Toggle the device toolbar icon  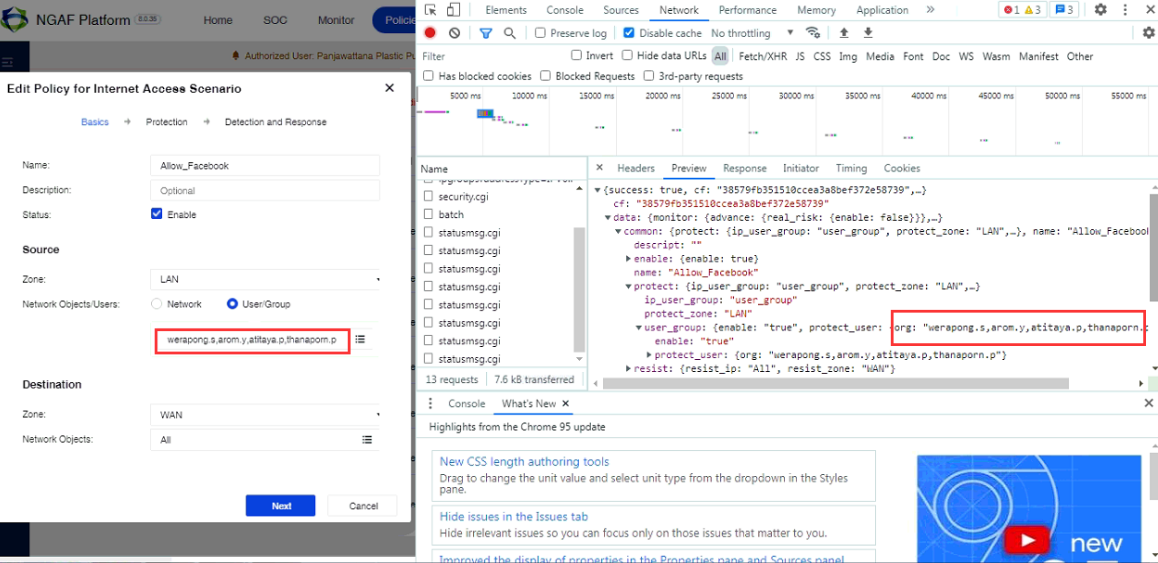tap(453, 10)
